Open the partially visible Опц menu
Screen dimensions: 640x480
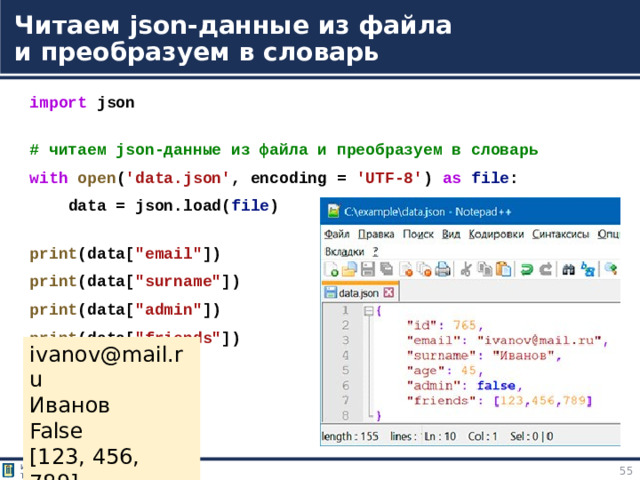(x=609, y=234)
